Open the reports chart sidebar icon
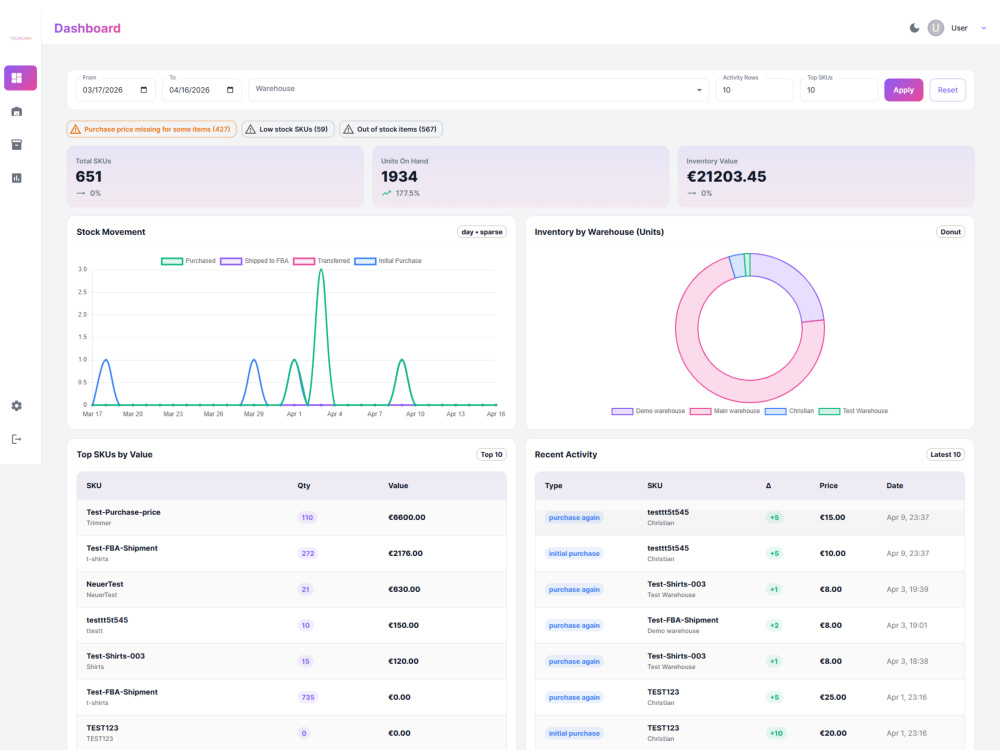The image size is (1000, 750). (x=17, y=178)
